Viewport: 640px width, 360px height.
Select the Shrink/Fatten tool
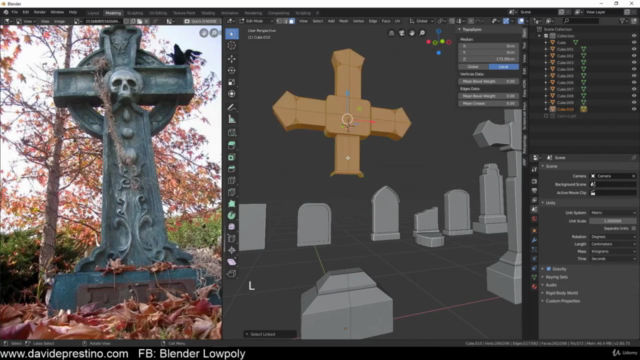[231, 250]
